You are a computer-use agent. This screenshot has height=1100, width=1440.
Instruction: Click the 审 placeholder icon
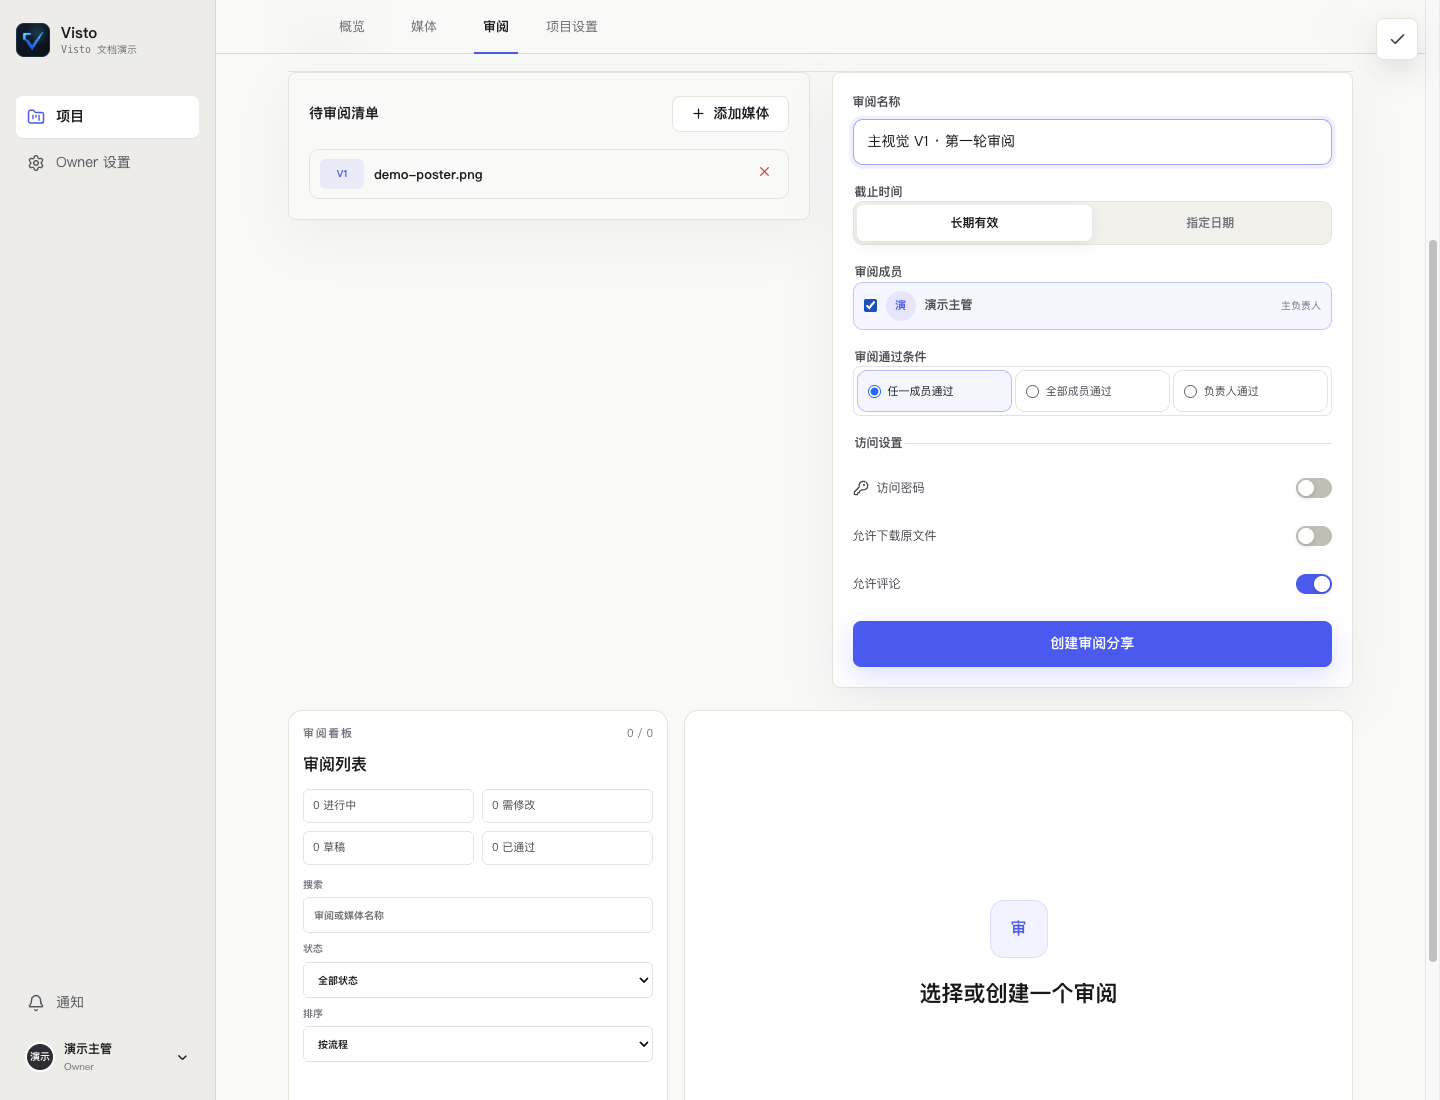pos(1019,929)
